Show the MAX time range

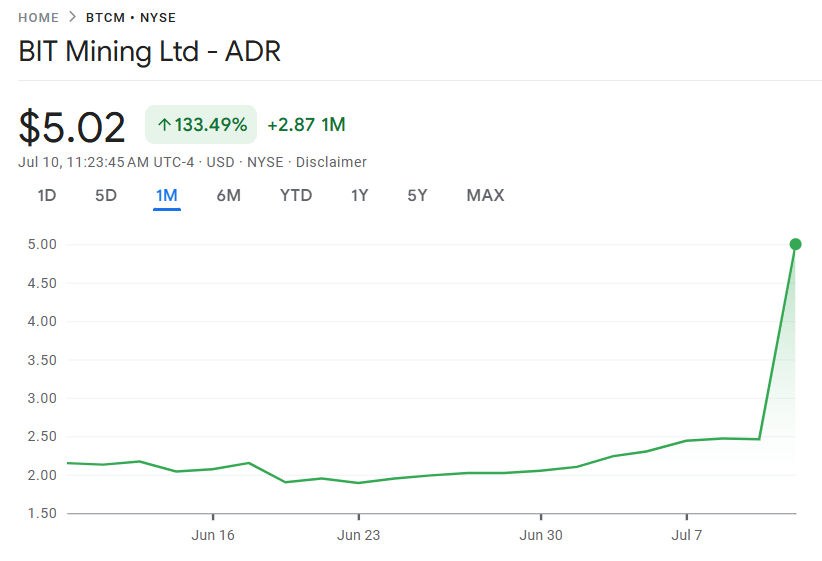tap(485, 196)
